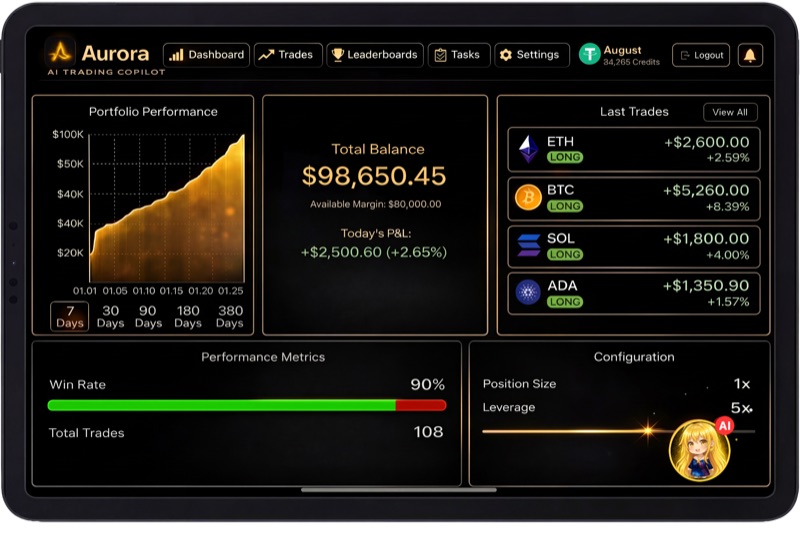Select the 380 Days range
Viewport: 800px width, 536px height.
[x=230, y=317]
